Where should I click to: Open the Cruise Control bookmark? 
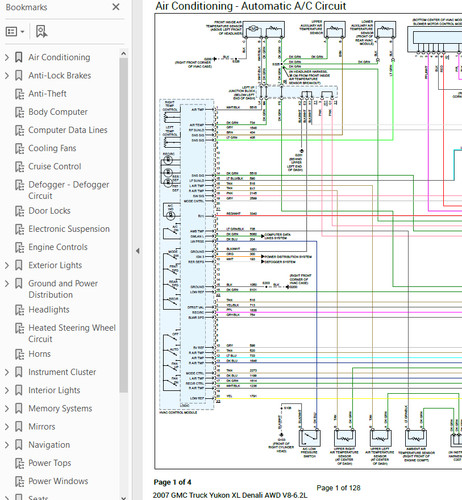pyautogui.click(x=55, y=167)
